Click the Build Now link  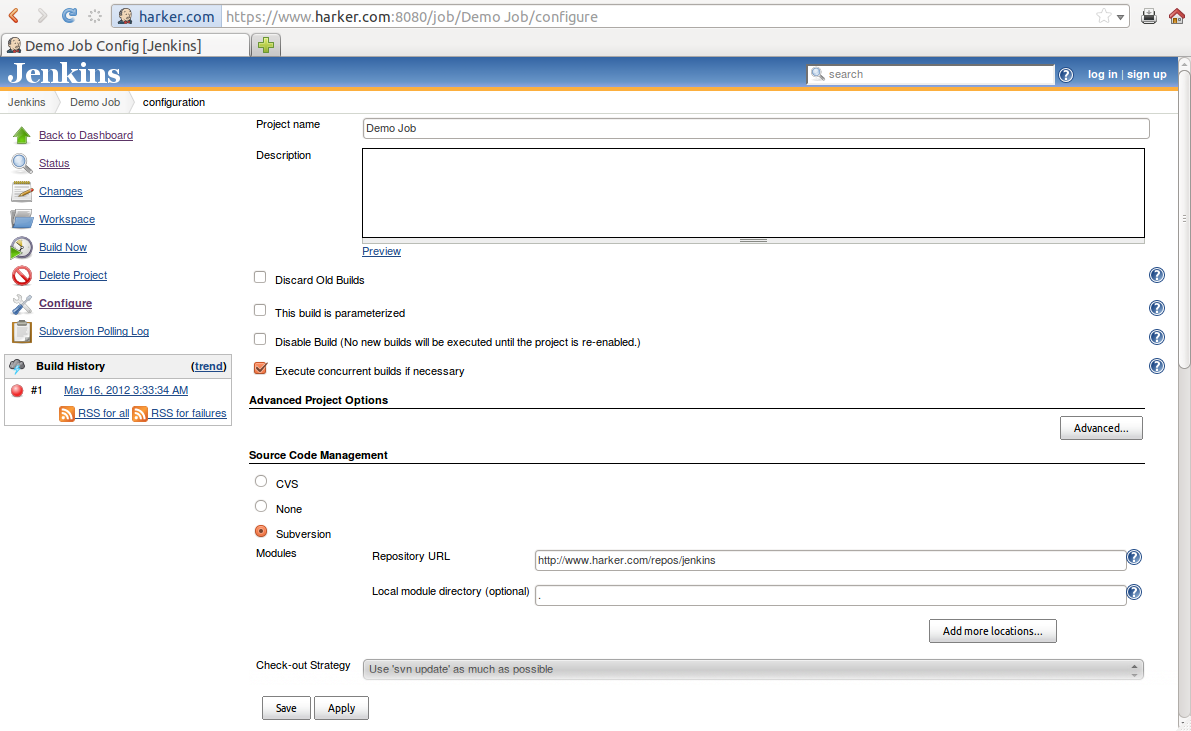(63, 248)
